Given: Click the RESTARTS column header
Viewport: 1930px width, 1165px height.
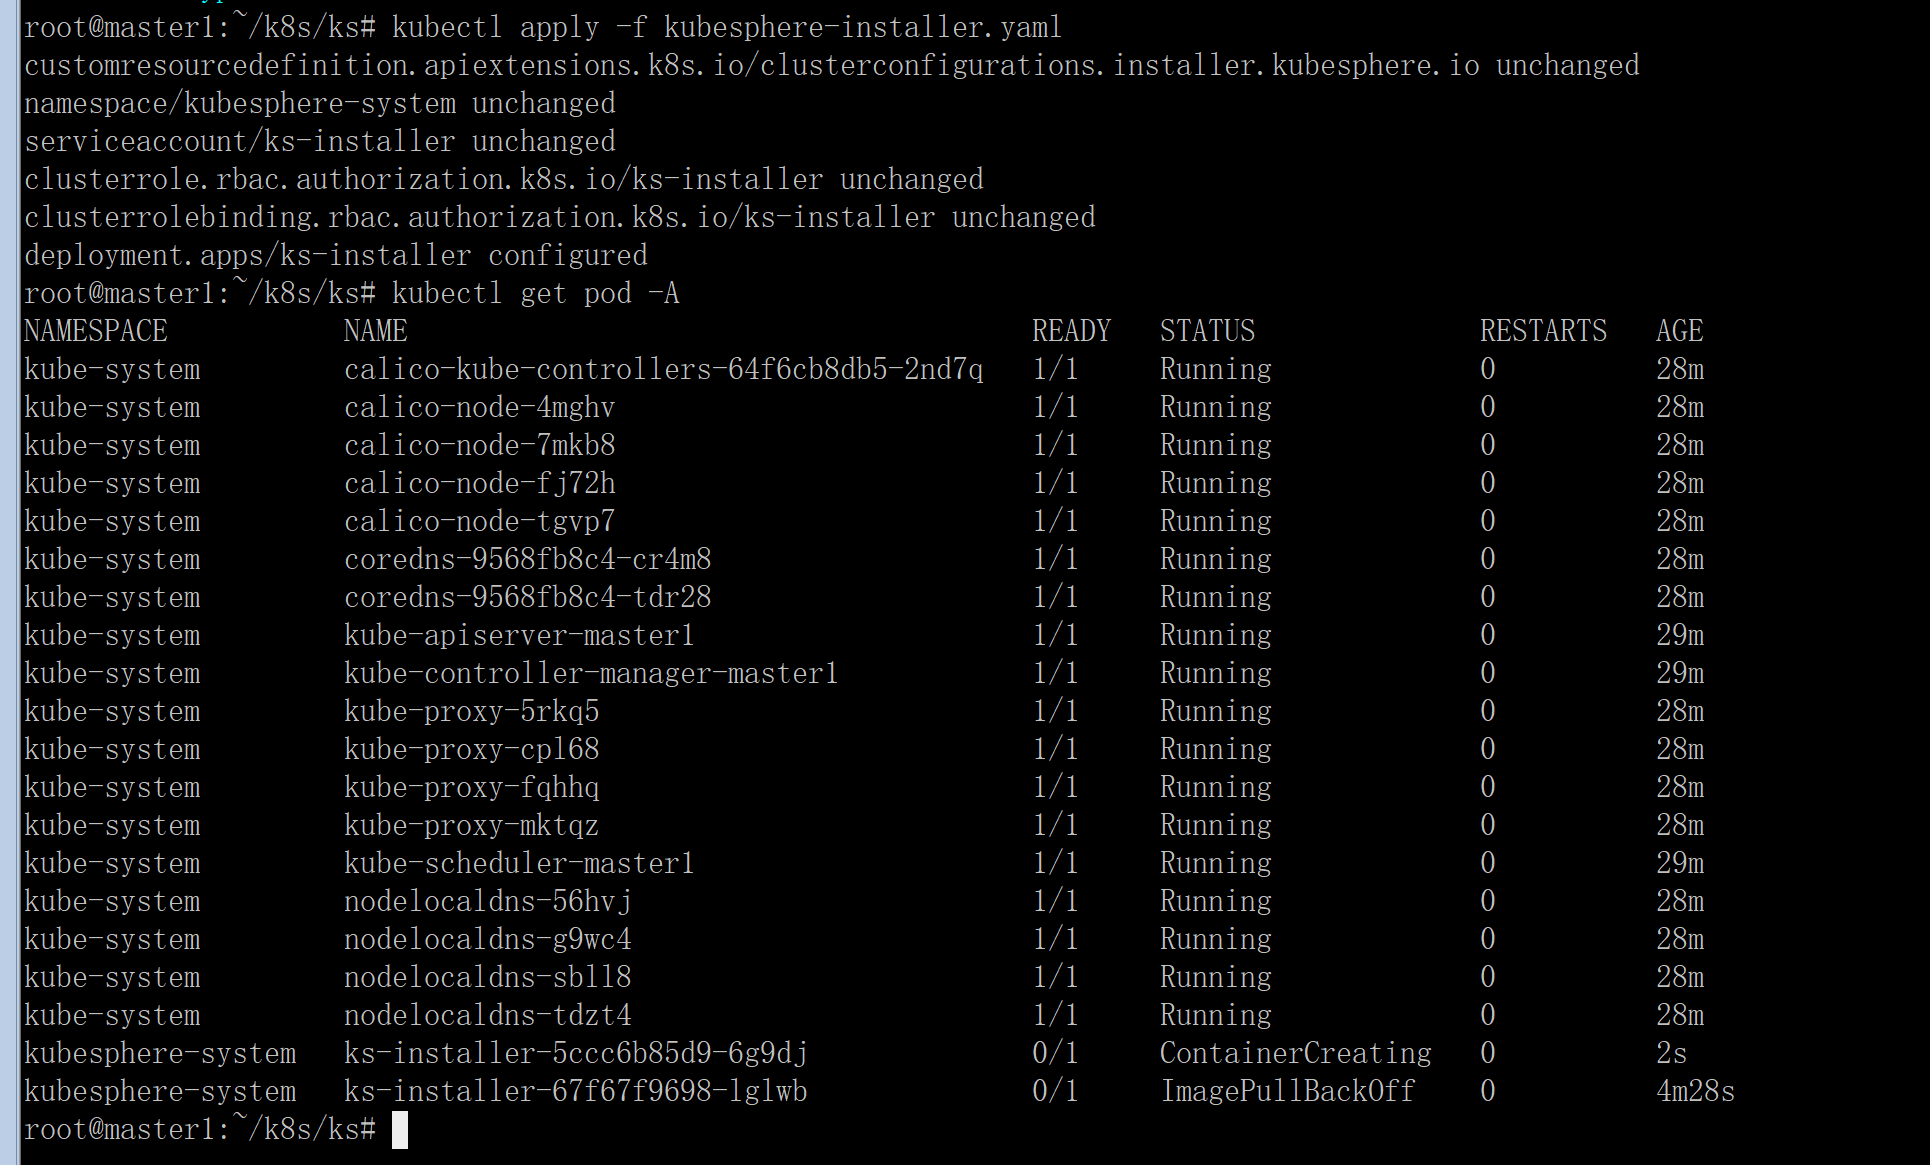Looking at the screenshot, I should click(x=1544, y=331).
